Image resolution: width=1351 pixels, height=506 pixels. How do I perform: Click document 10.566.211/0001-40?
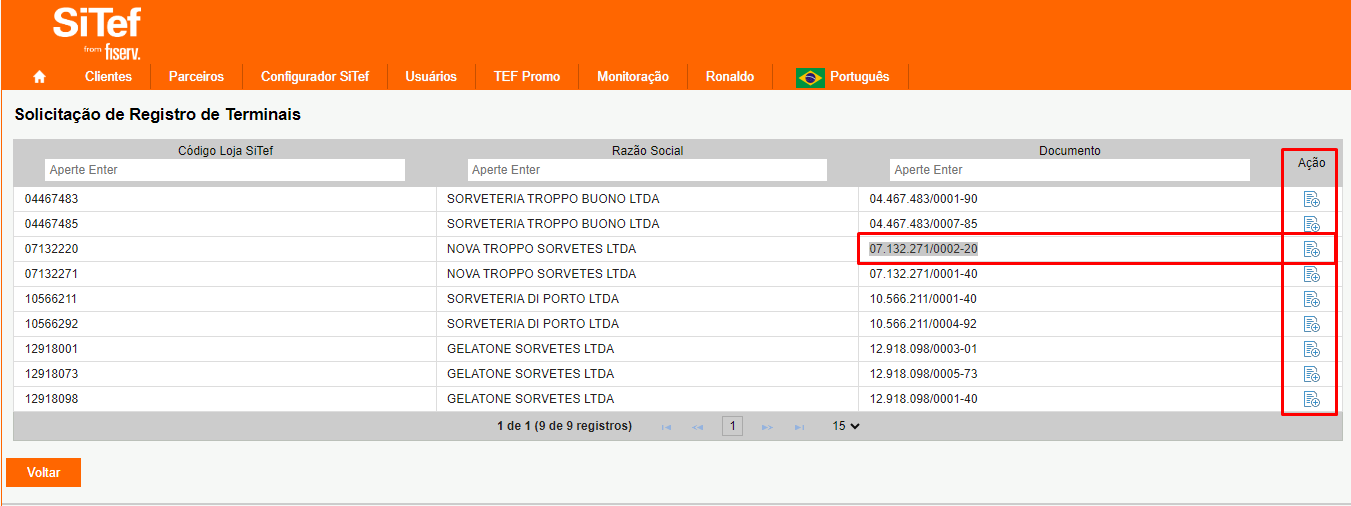coord(923,299)
